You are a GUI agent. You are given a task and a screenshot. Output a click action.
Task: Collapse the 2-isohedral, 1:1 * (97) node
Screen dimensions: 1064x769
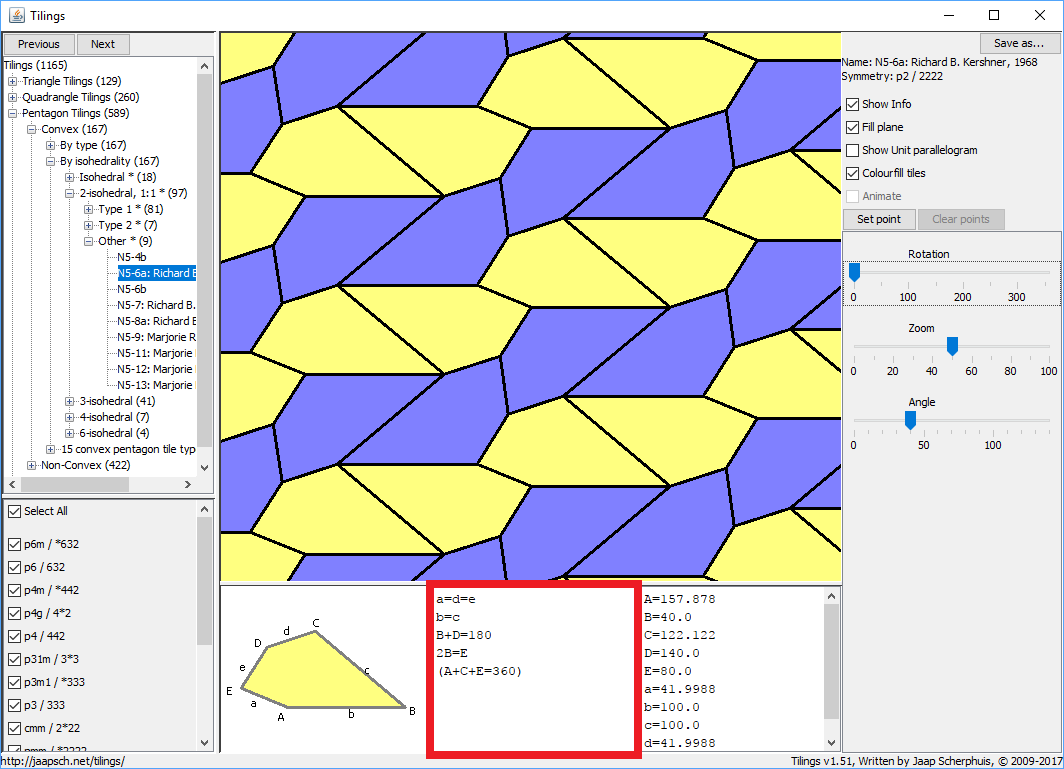point(69,193)
